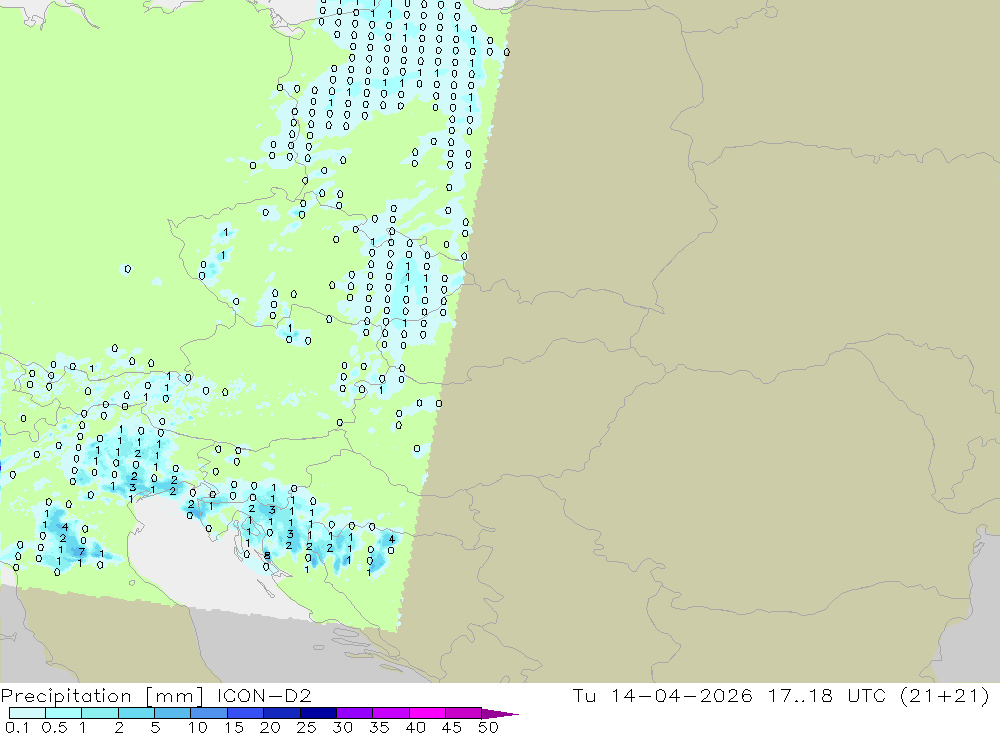
Task: Click the 1–2 mm legend color swatch
Action: [x=100, y=713]
